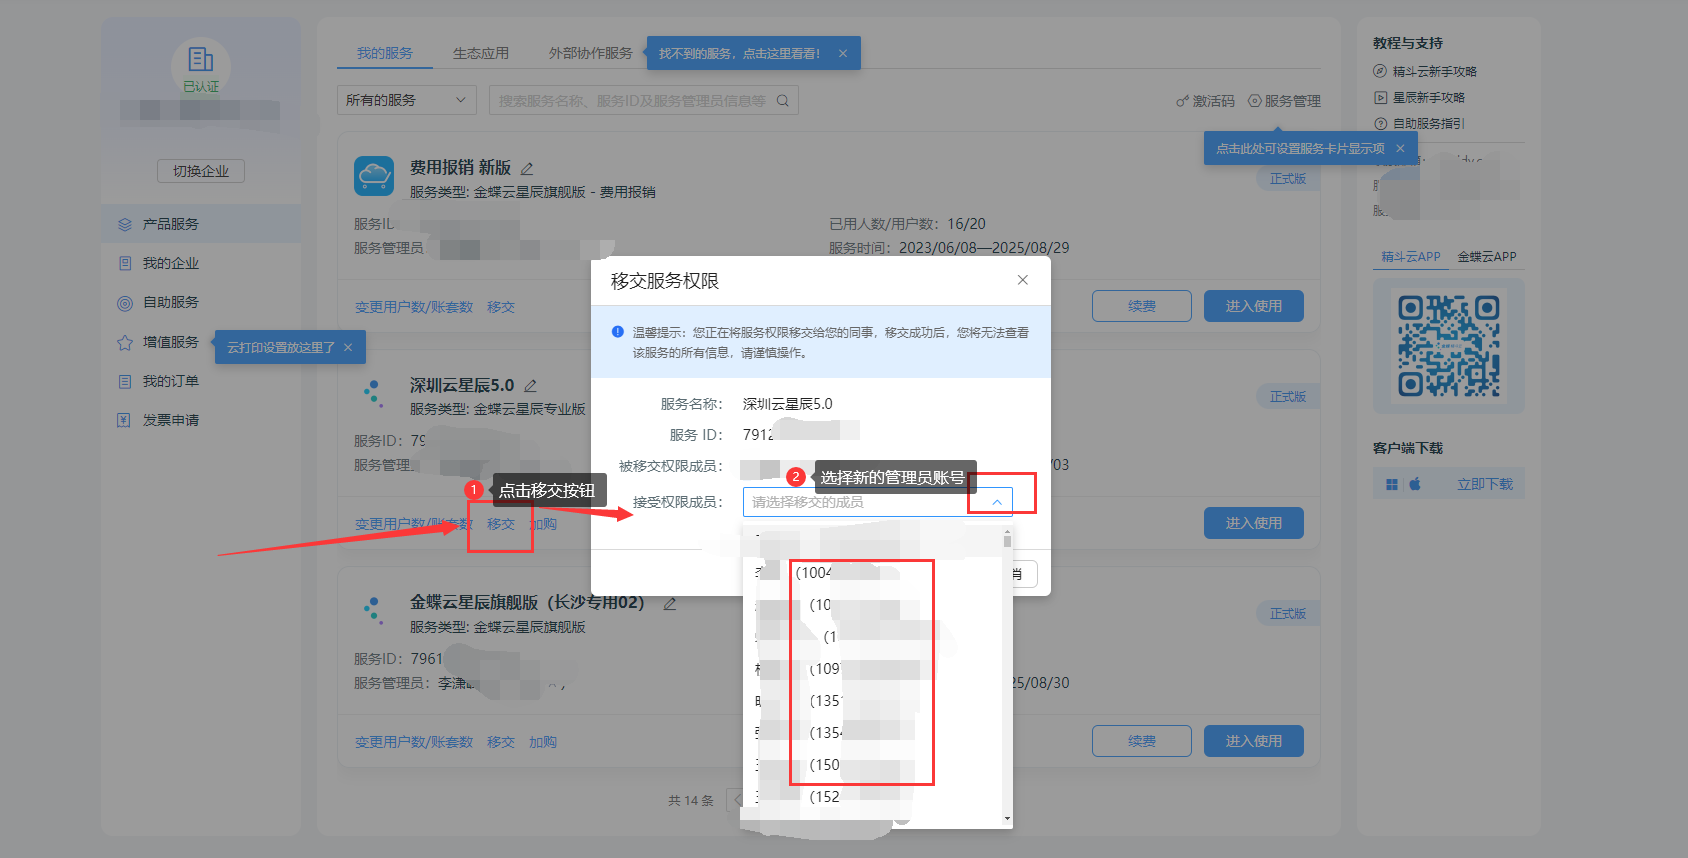Click the service search input field

(x=632, y=100)
